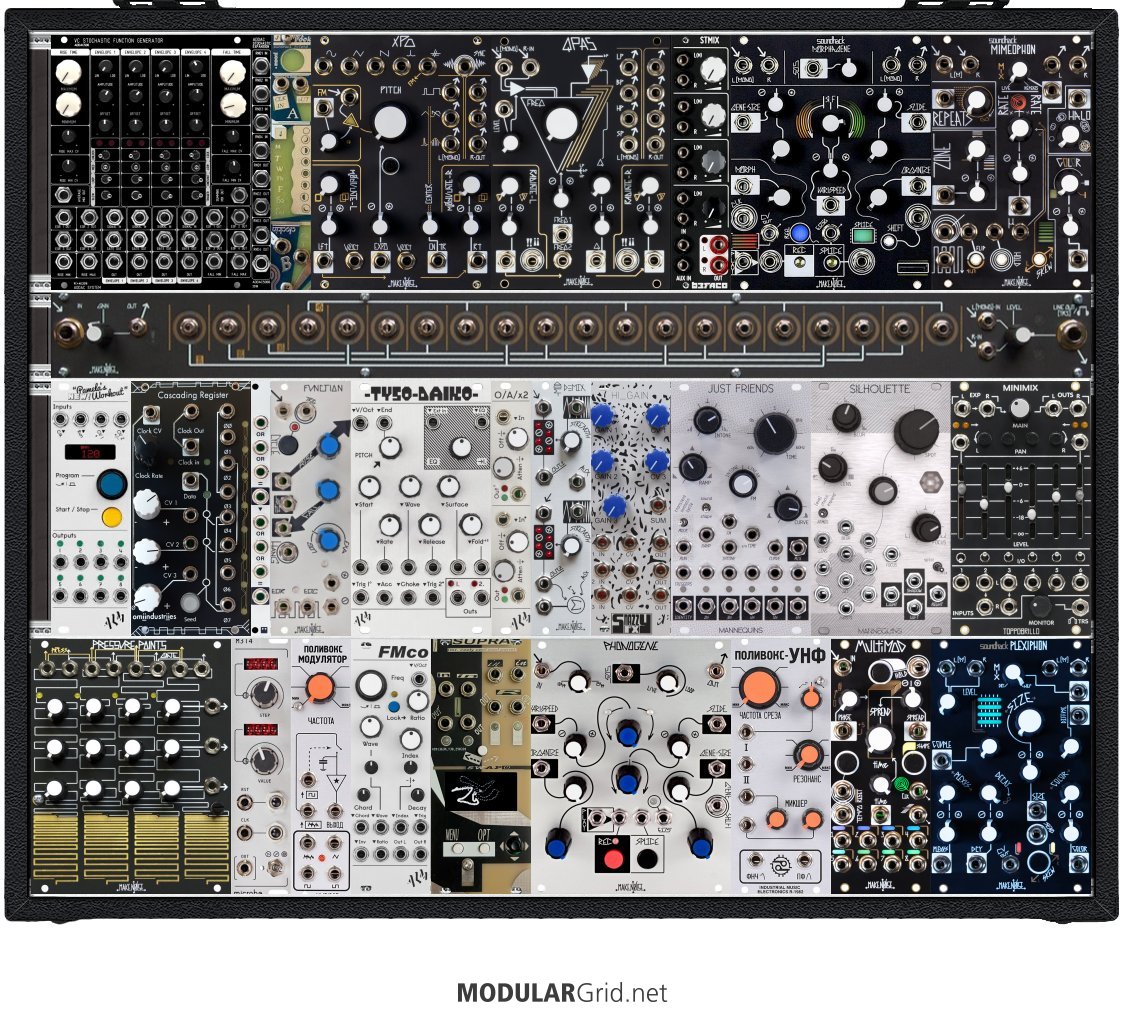Click the MAIN knob on Minimix
The image size is (1126, 1014).
1019,408
